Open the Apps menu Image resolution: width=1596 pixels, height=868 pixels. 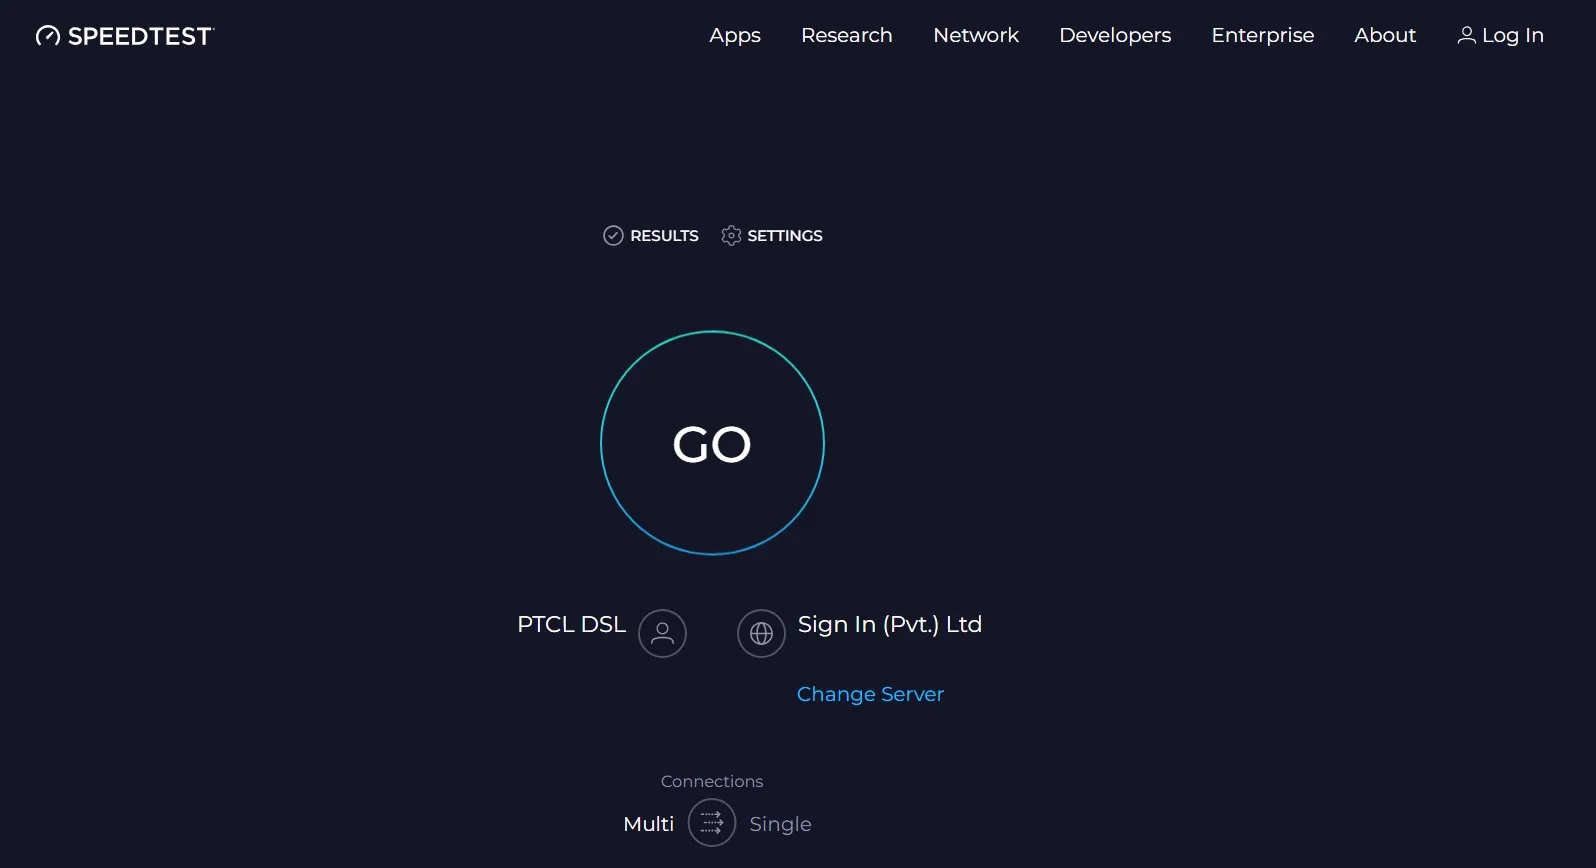[x=735, y=35]
